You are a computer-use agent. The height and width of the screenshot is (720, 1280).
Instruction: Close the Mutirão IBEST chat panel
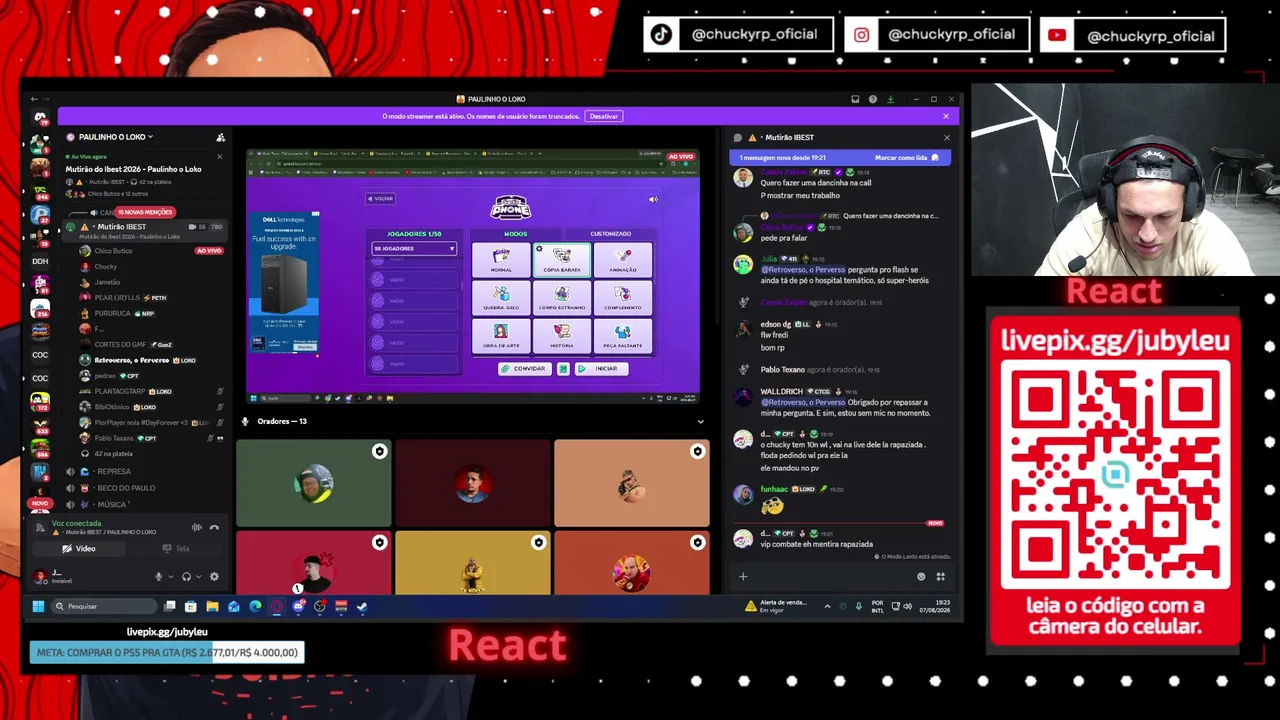pyautogui.click(x=946, y=137)
